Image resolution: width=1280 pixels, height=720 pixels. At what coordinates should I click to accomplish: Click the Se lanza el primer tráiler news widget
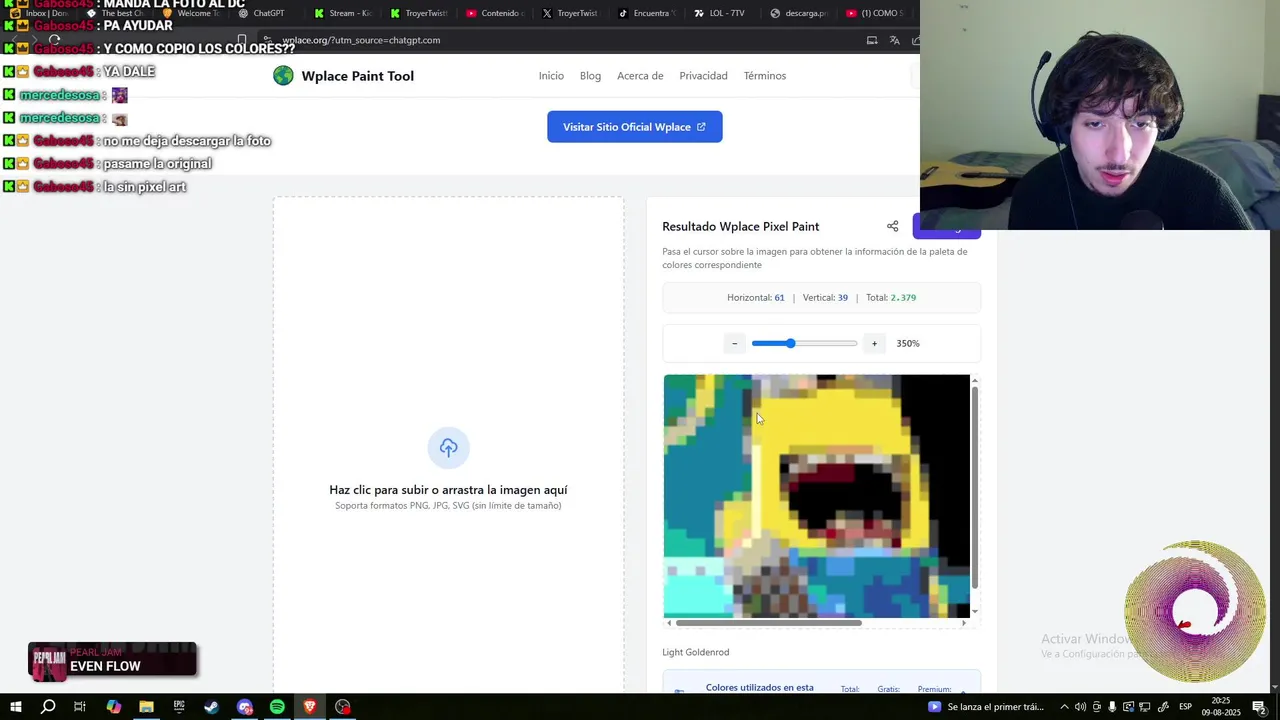986,707
